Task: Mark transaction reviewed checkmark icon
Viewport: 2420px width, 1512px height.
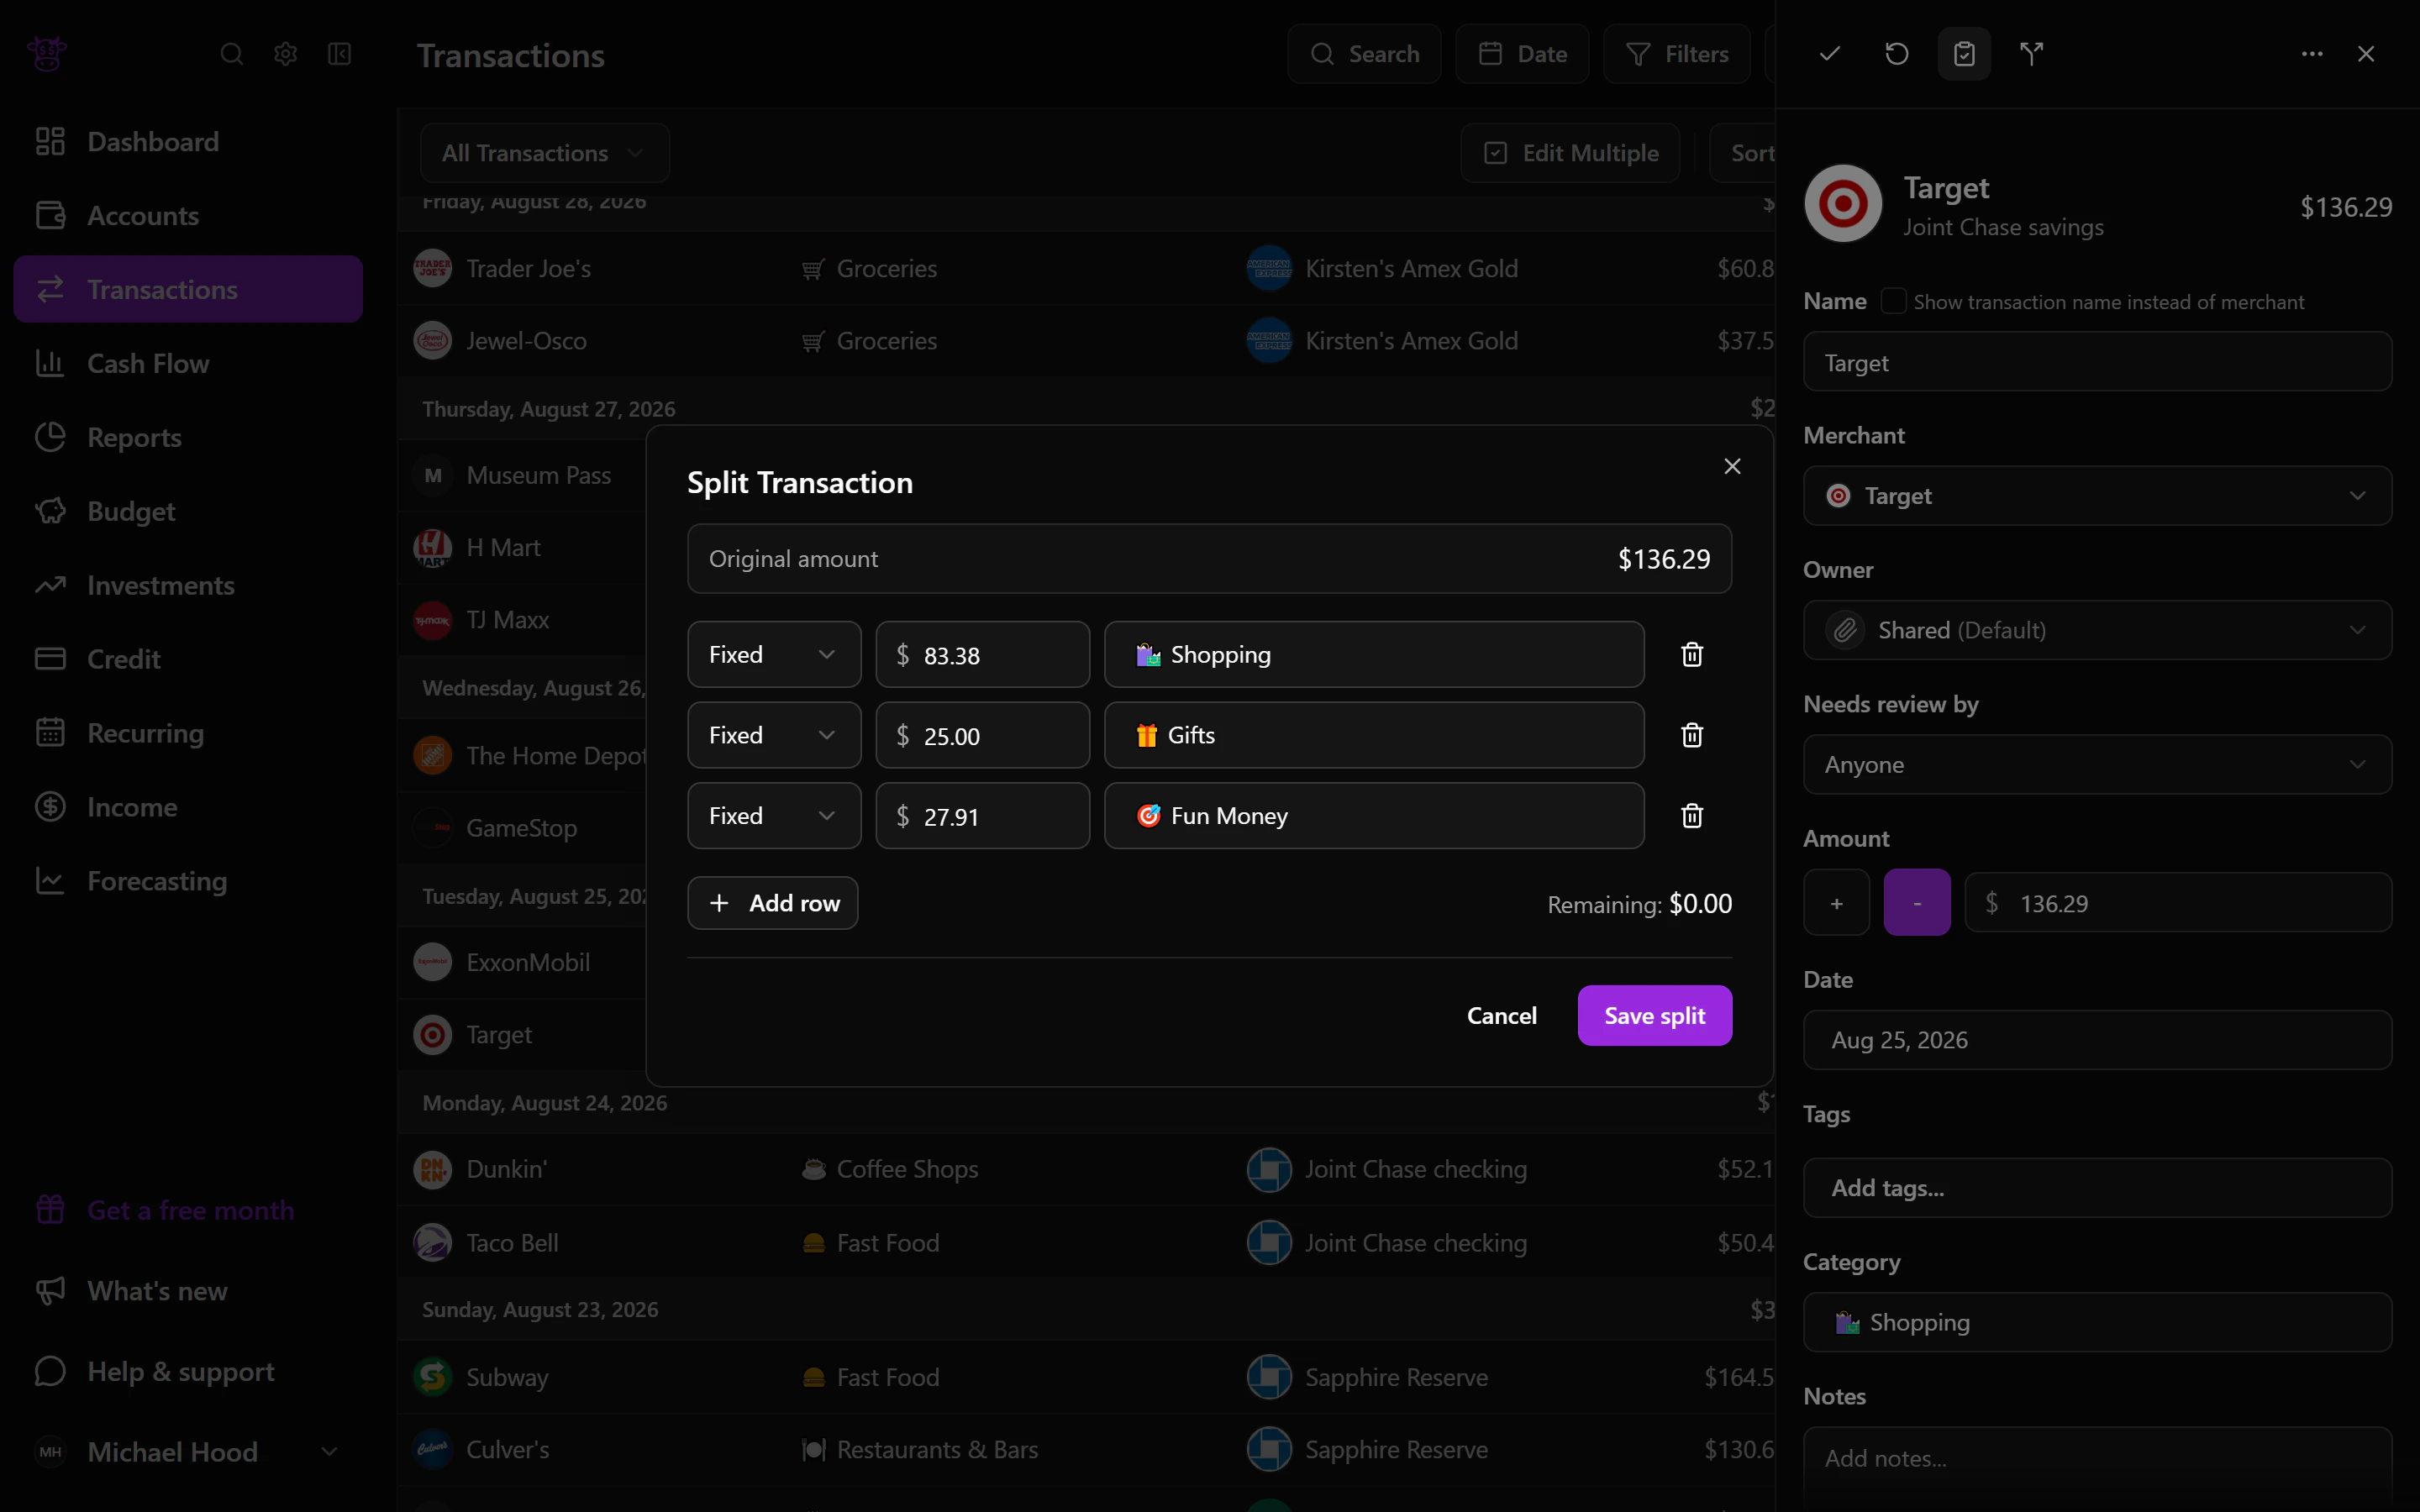Action: click(x=1830, y=54)
